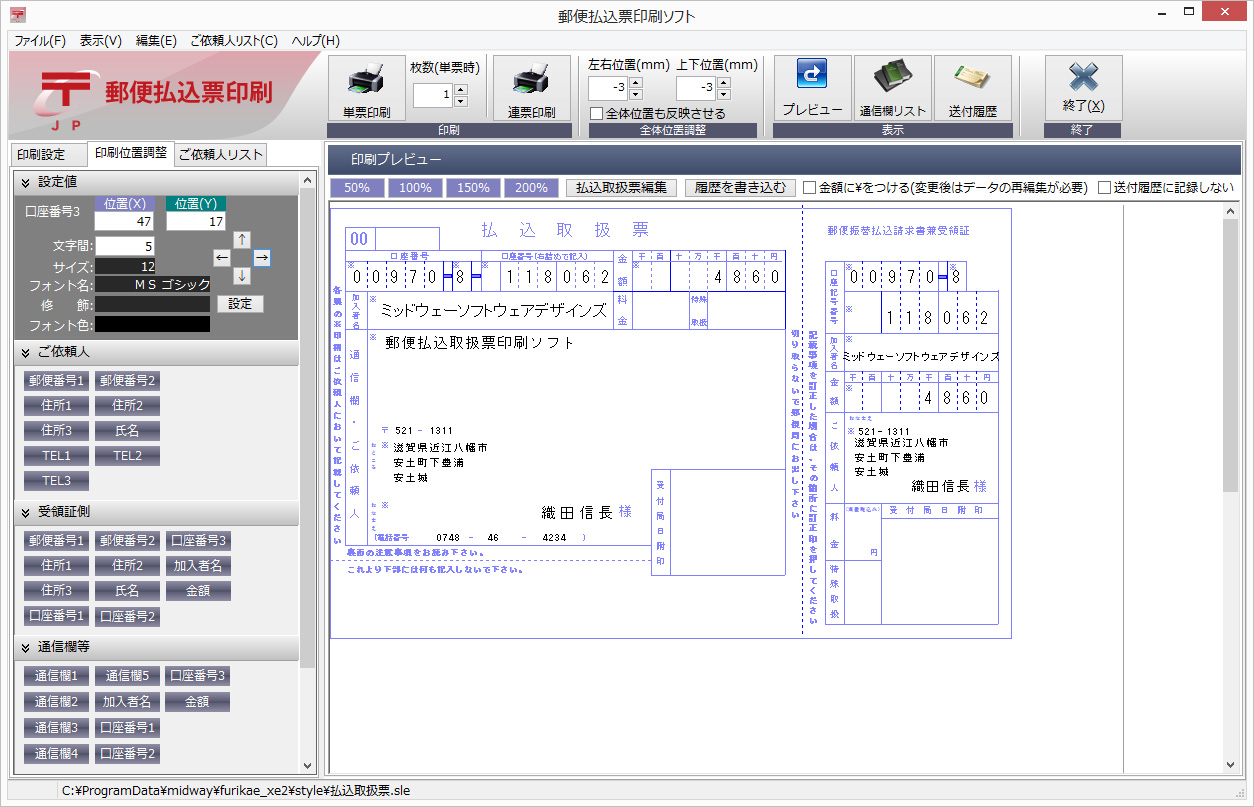
Task: Select the 通信欄5 item
Action: (x=127, y=676)
